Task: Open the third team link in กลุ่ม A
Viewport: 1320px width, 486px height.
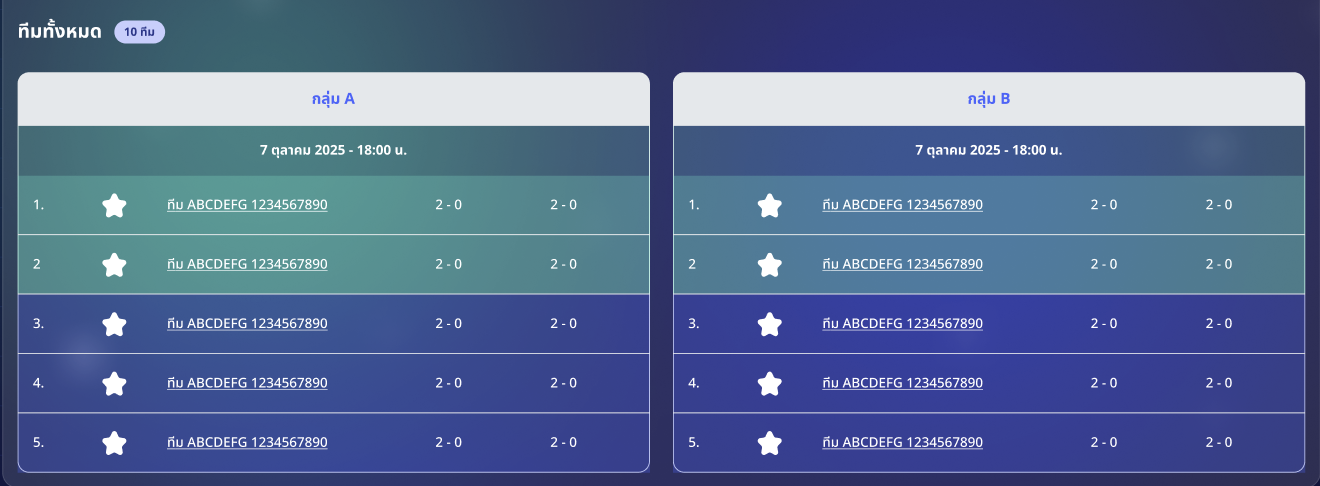Action: (x=247, y=324)
